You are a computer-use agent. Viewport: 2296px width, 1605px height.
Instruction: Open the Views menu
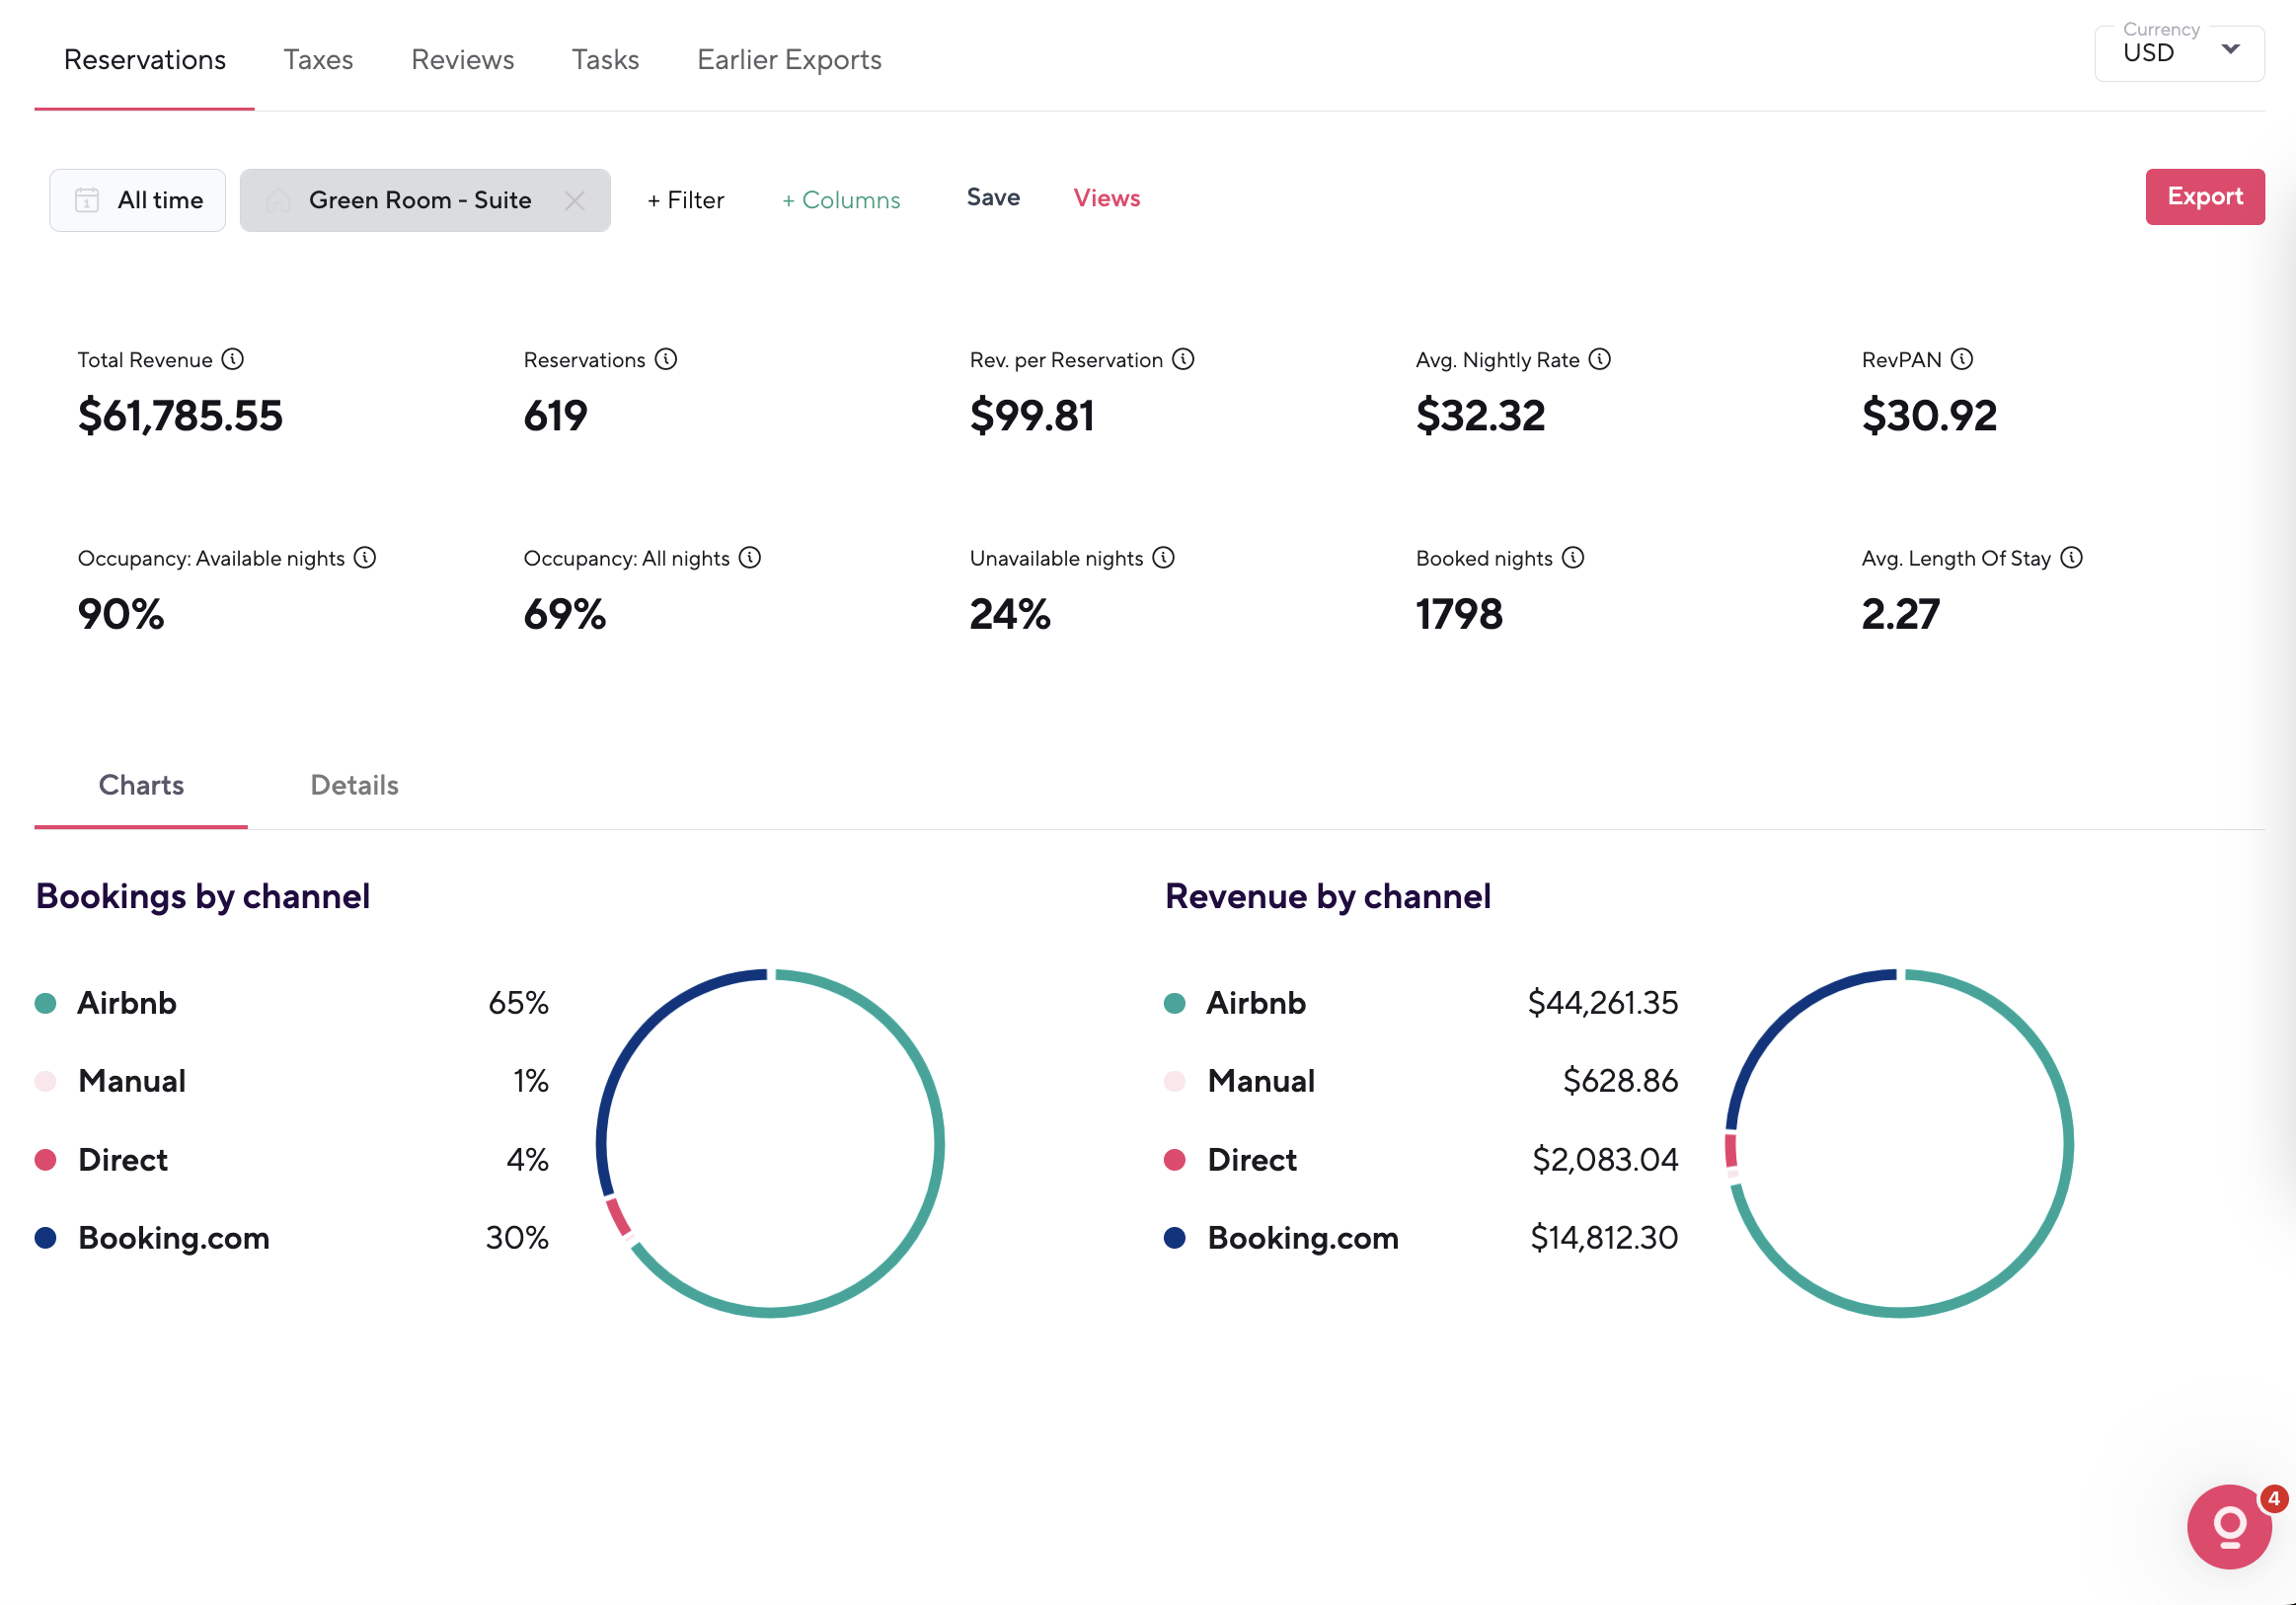(x=1106, y=197)
